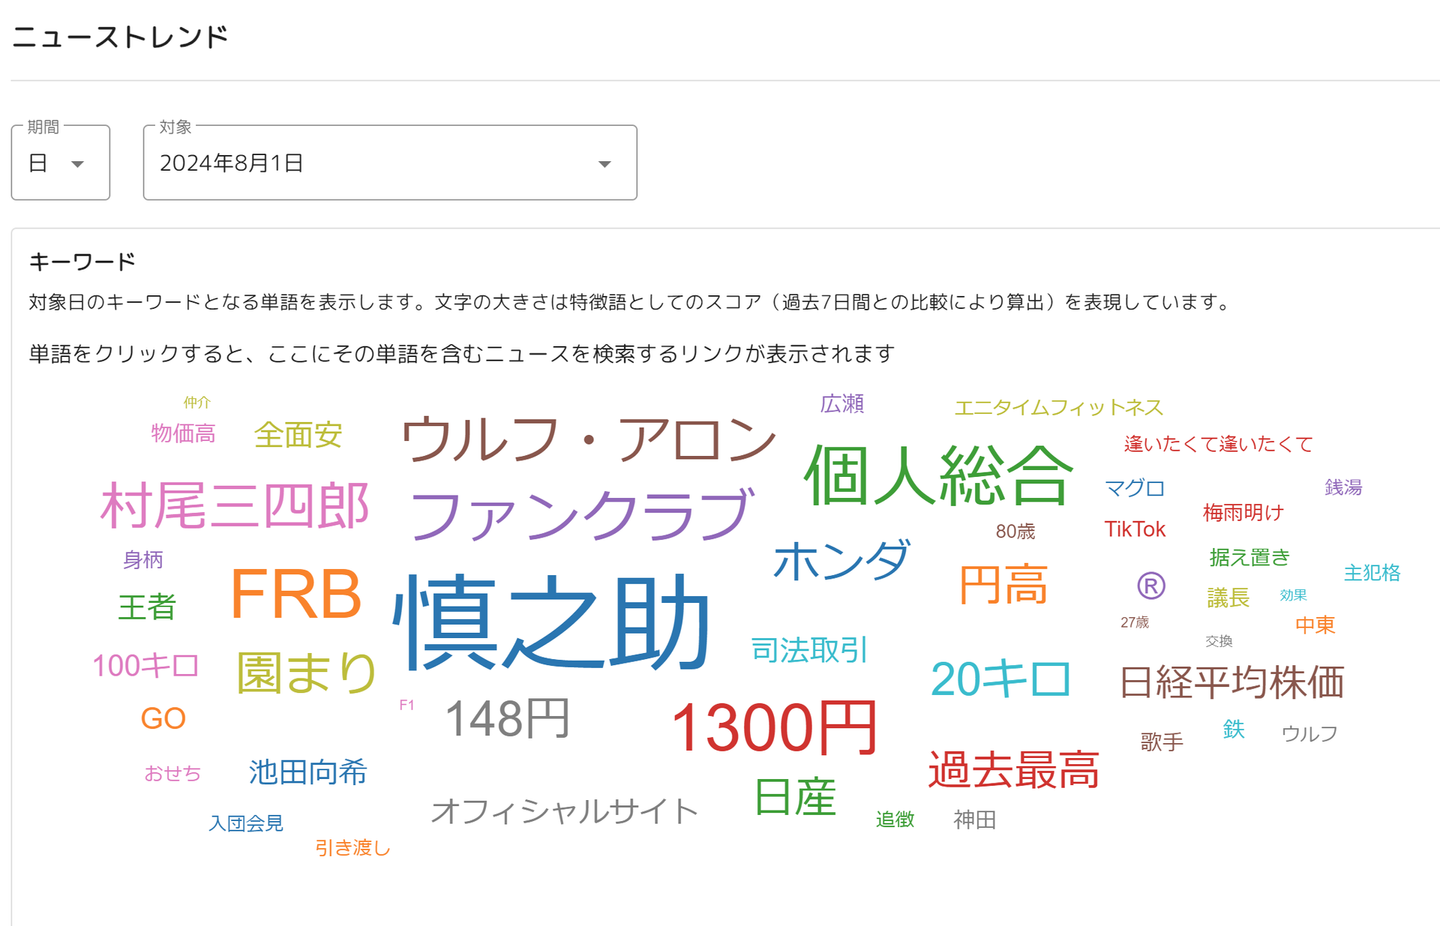Screen dimensions: 1440x926
Task: Select the word 個人総合
Action: [938, 475]
